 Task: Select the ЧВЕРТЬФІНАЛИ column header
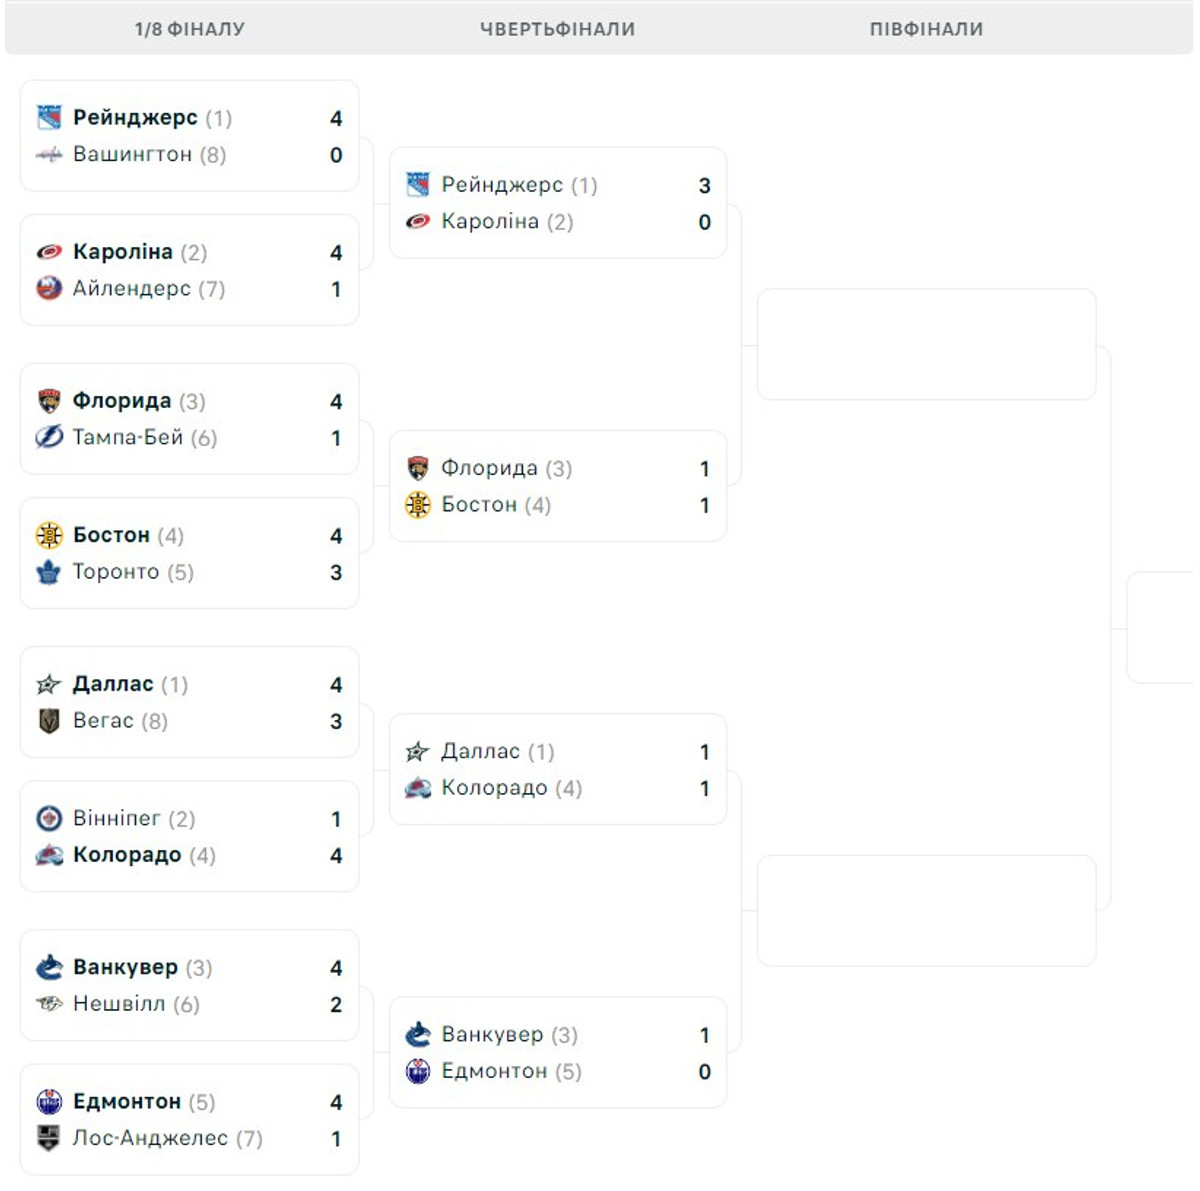click(x=557, y=29)
